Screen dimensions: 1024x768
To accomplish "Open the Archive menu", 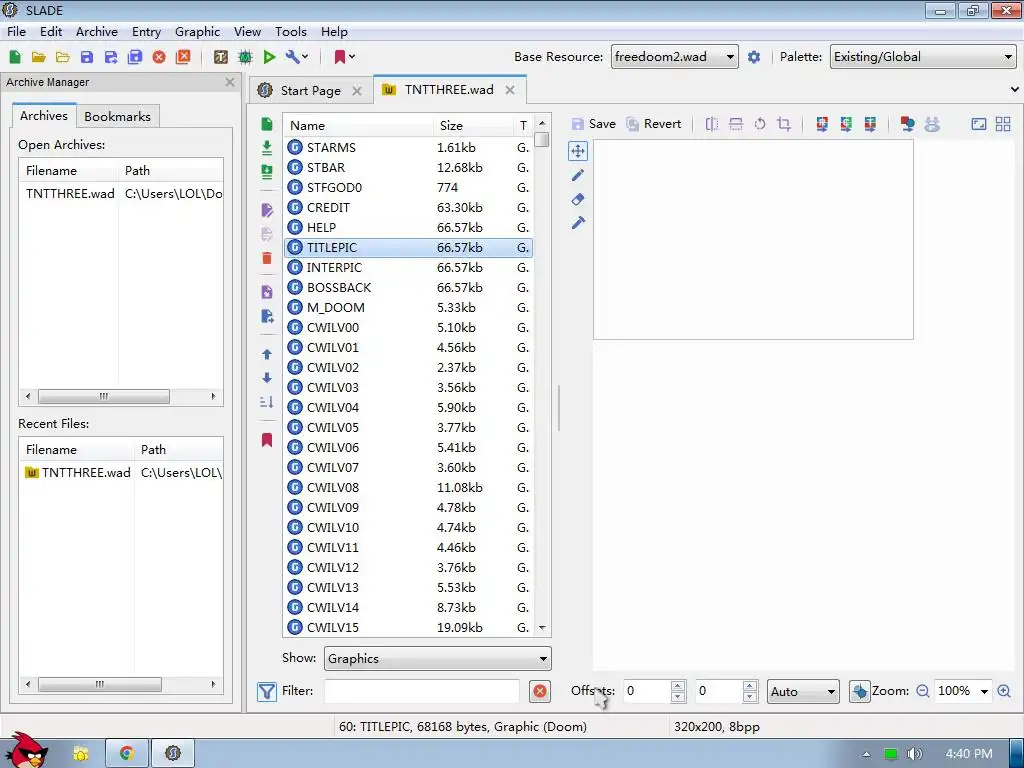I will (x=97, y=31).
